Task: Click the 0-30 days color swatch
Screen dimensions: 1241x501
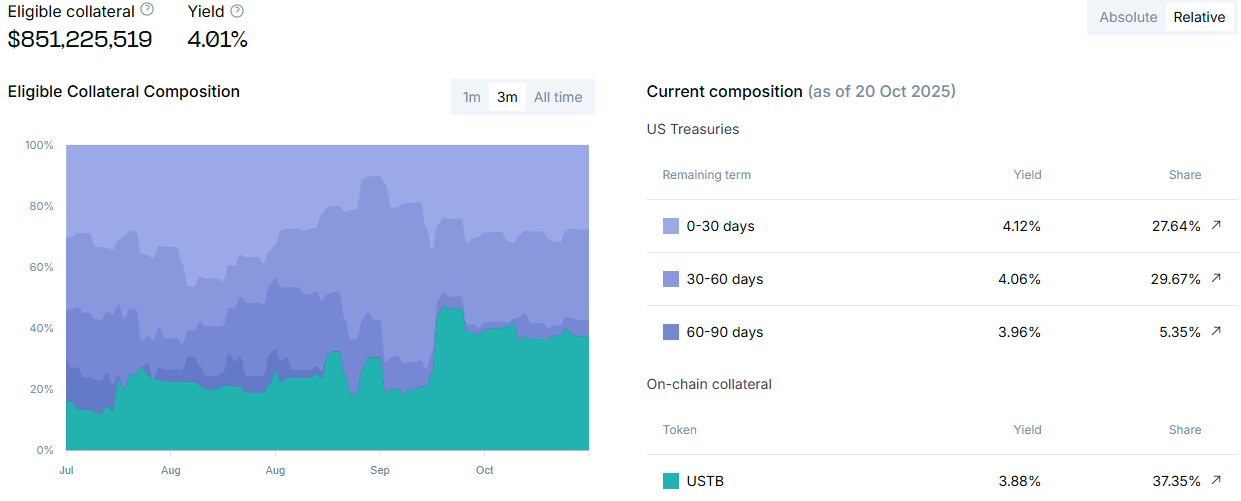Action: coord(671,226)
